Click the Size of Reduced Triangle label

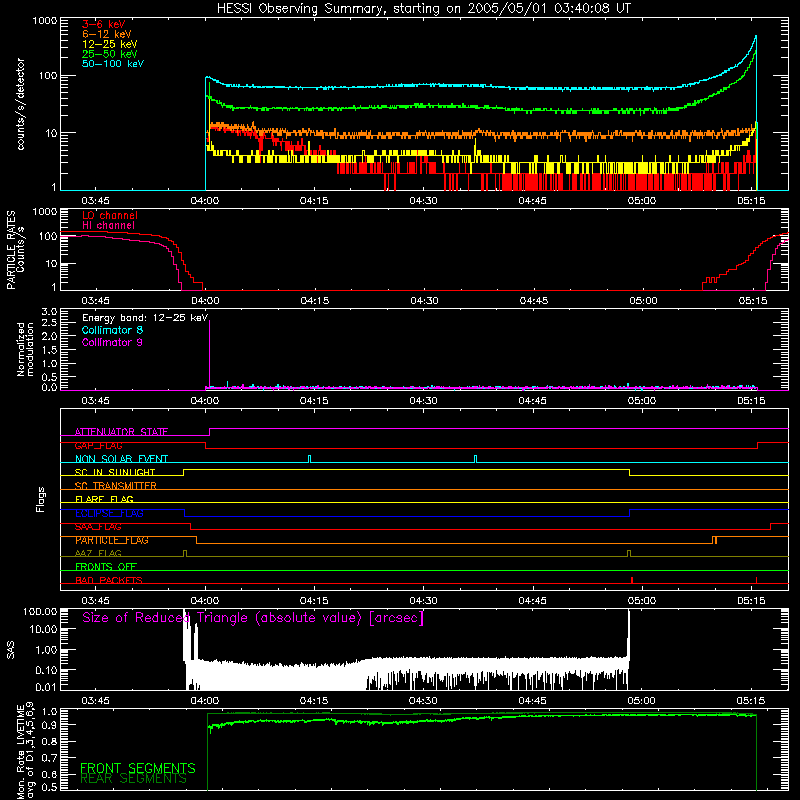pyautogui.click(x=253, y=618)
